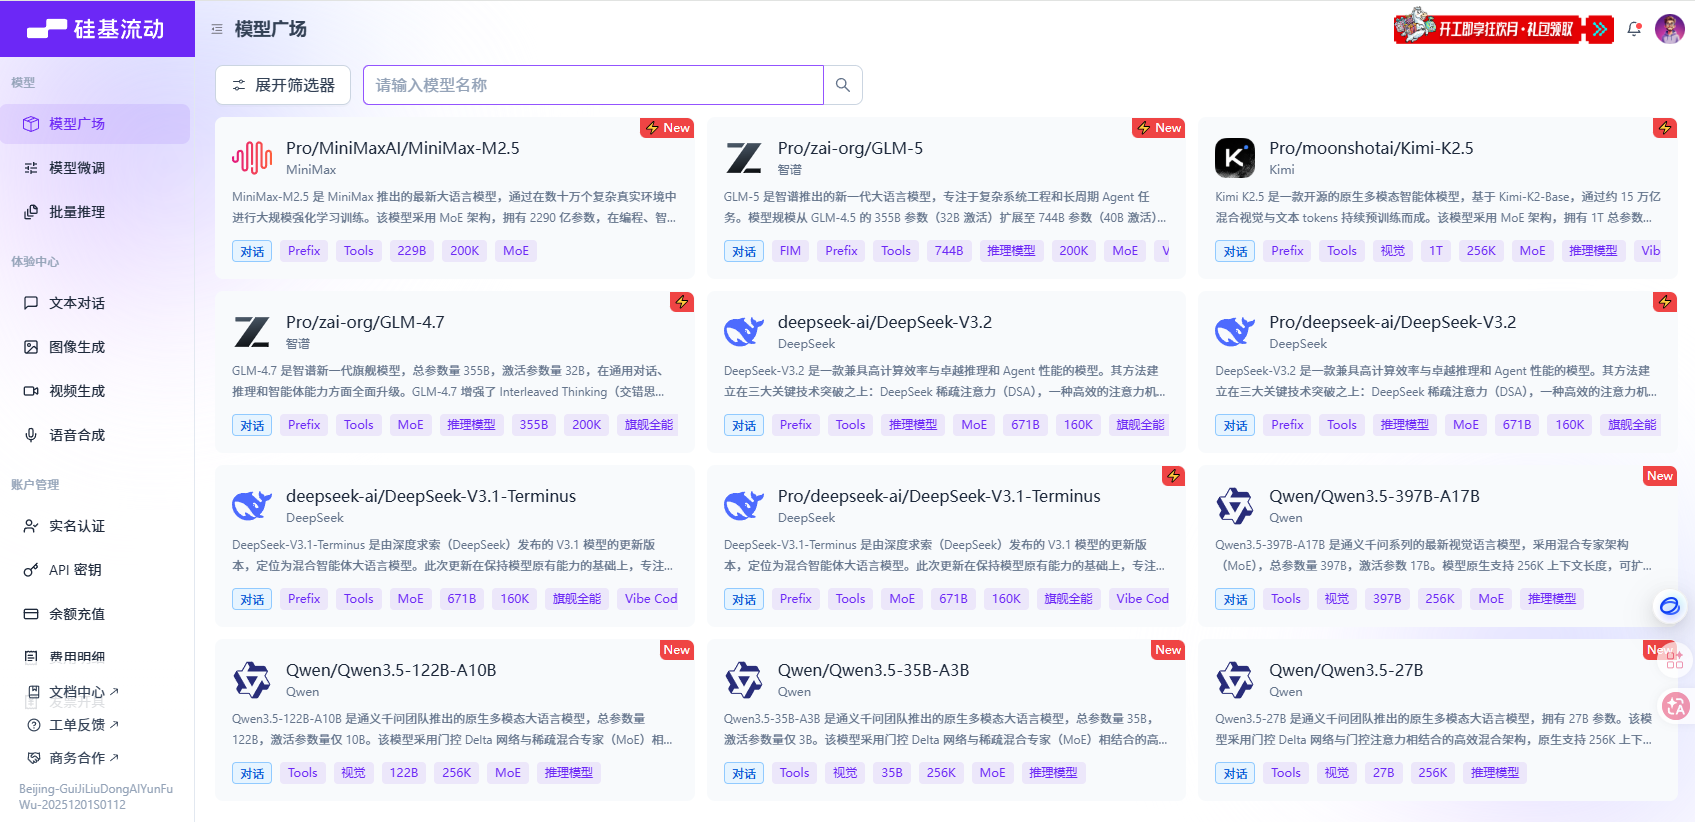The width and height of the screenshot is (1695, 822).
Task: Open Pro/moonshotai/Kimi-K2.5 model title
Action: 1371,148
